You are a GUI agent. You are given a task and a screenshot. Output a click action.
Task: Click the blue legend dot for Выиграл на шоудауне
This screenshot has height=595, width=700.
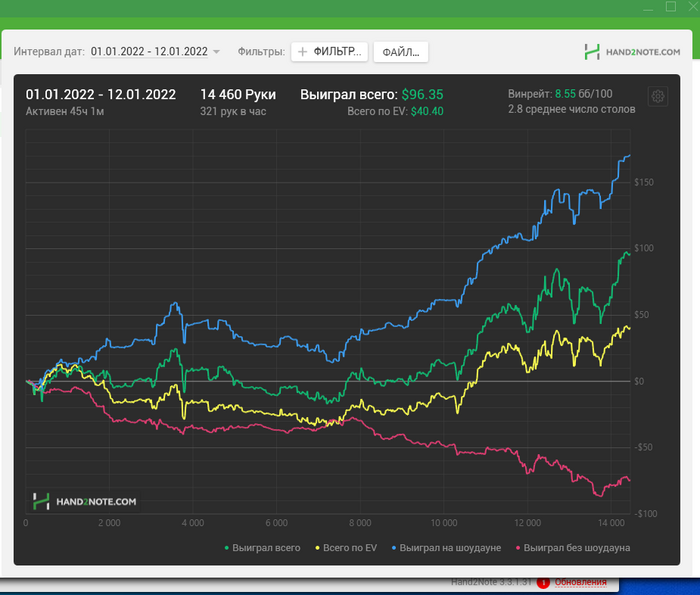(x=394, y=548)
